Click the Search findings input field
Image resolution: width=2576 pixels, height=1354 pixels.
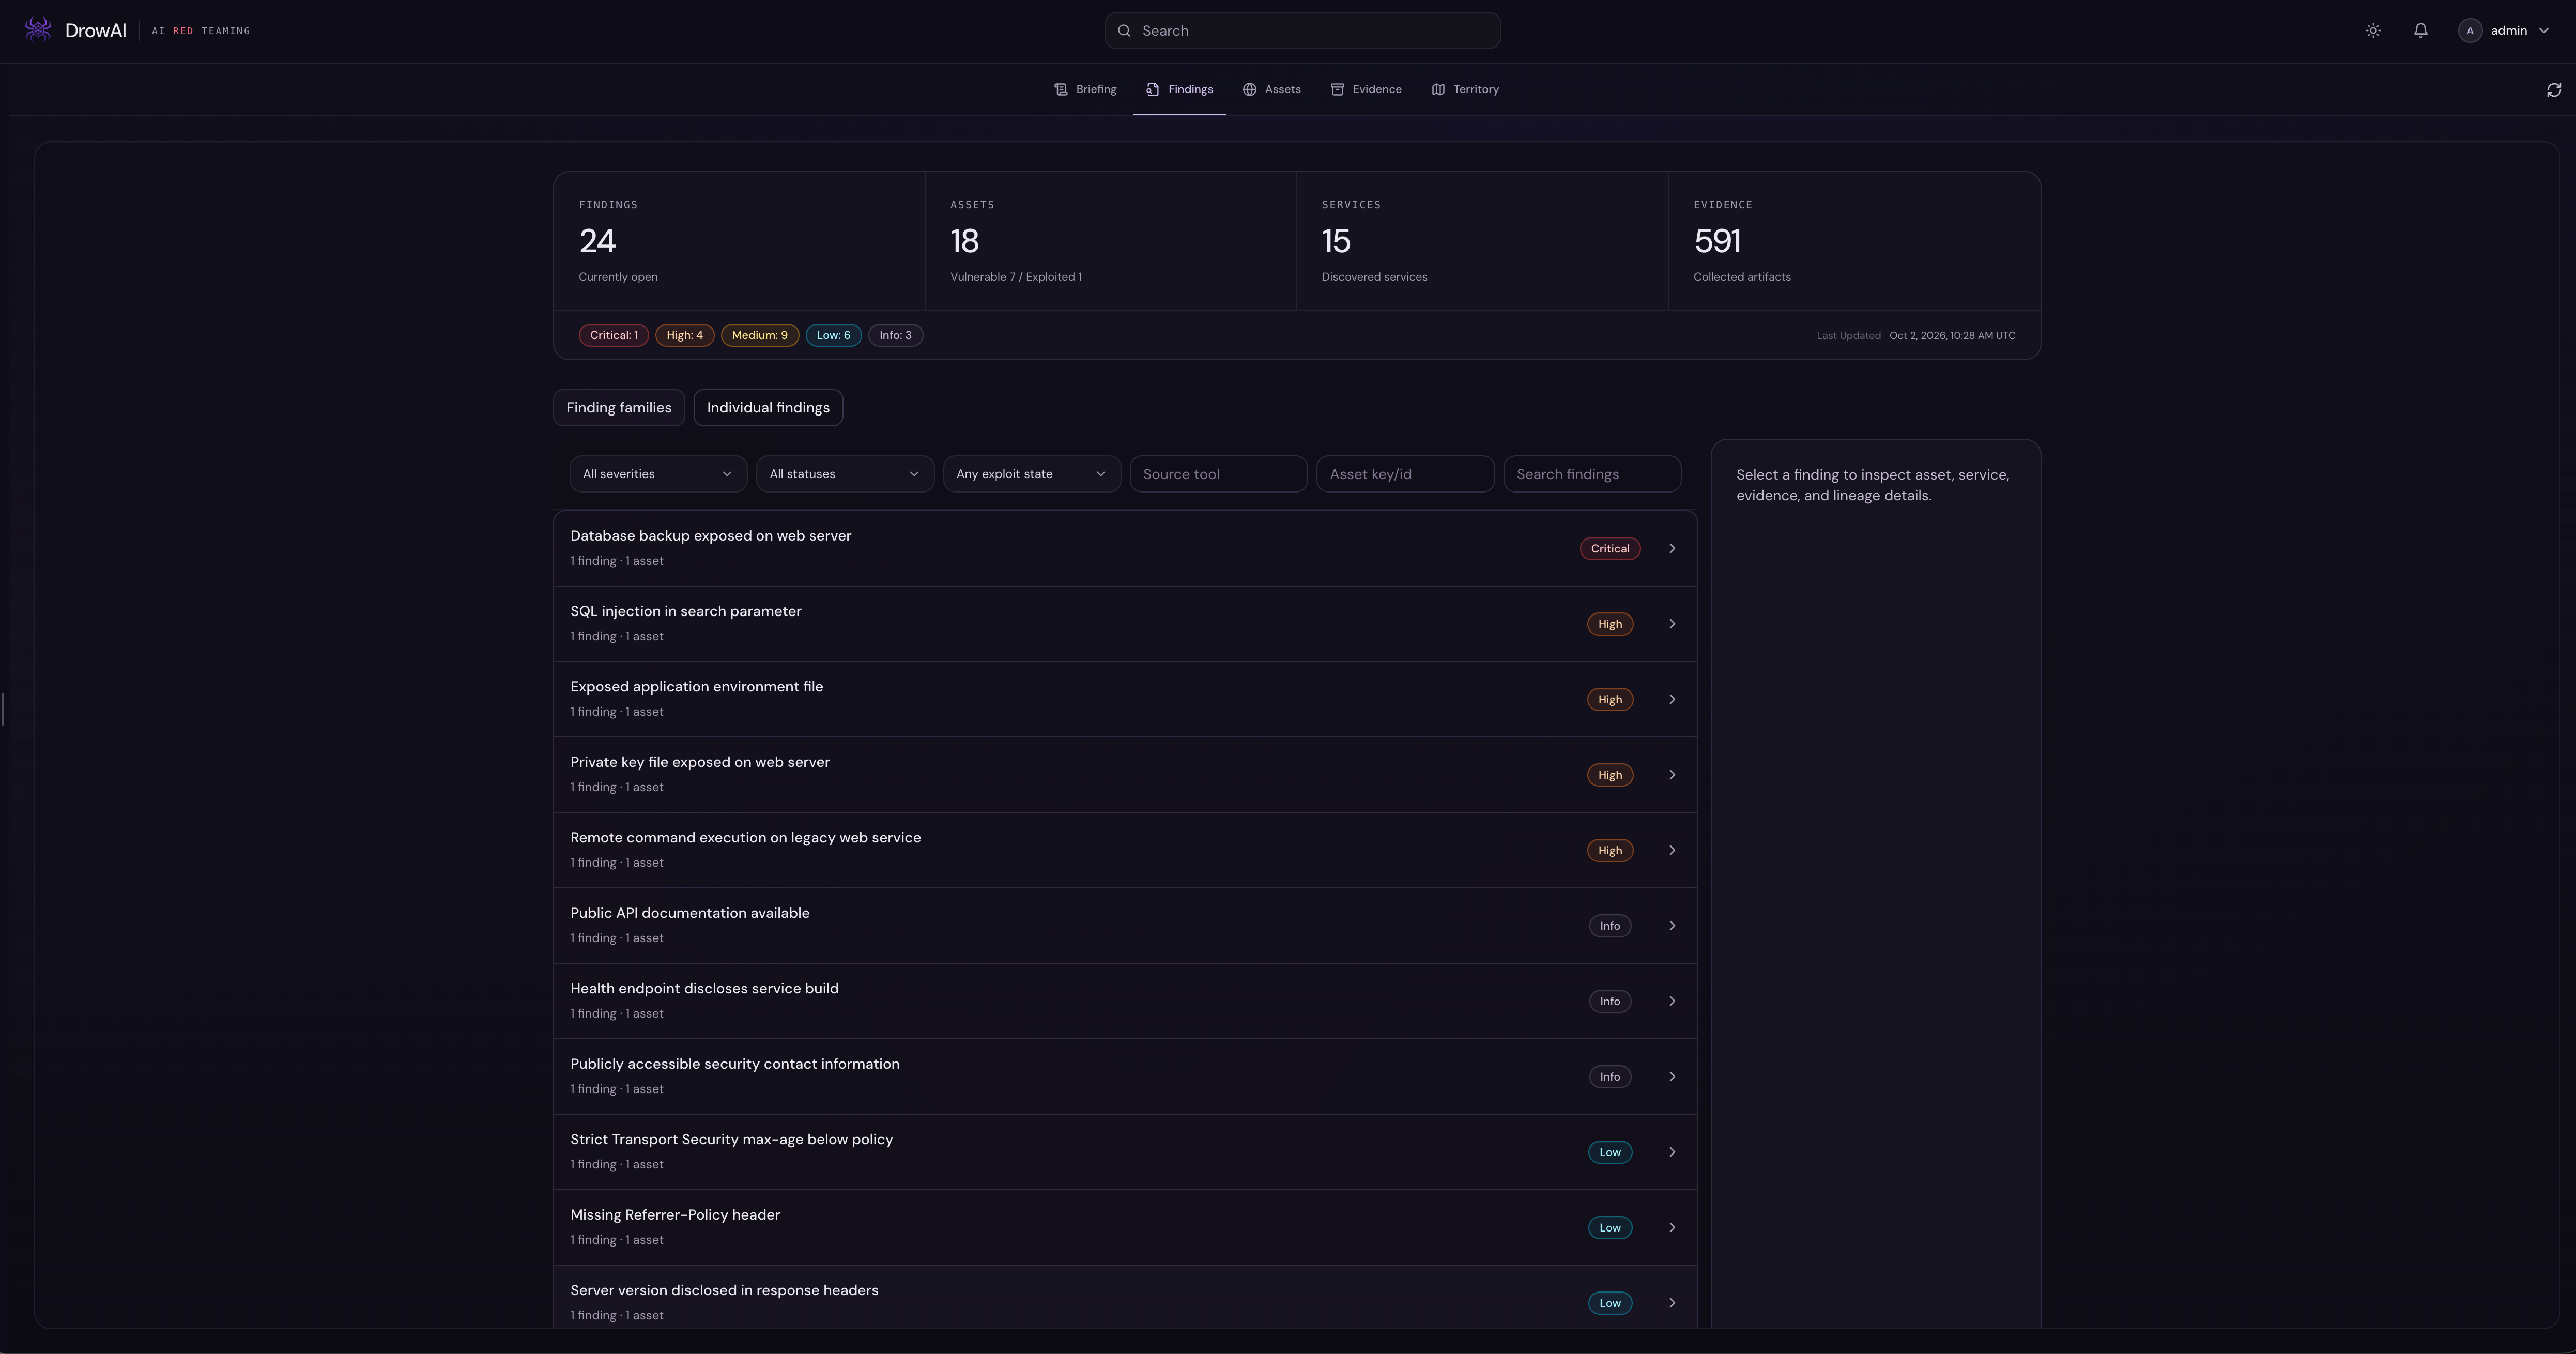(1591, 474)
